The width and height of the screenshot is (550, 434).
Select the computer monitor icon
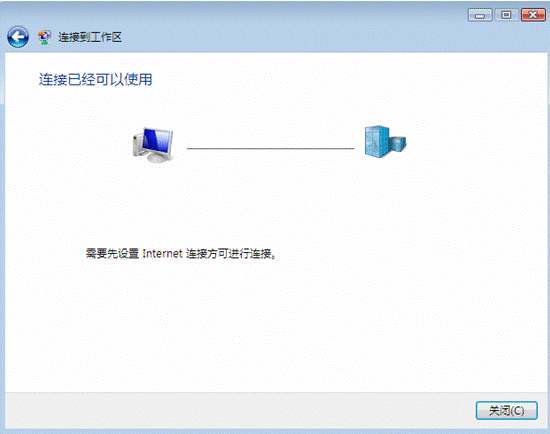[x=156, y=145]
